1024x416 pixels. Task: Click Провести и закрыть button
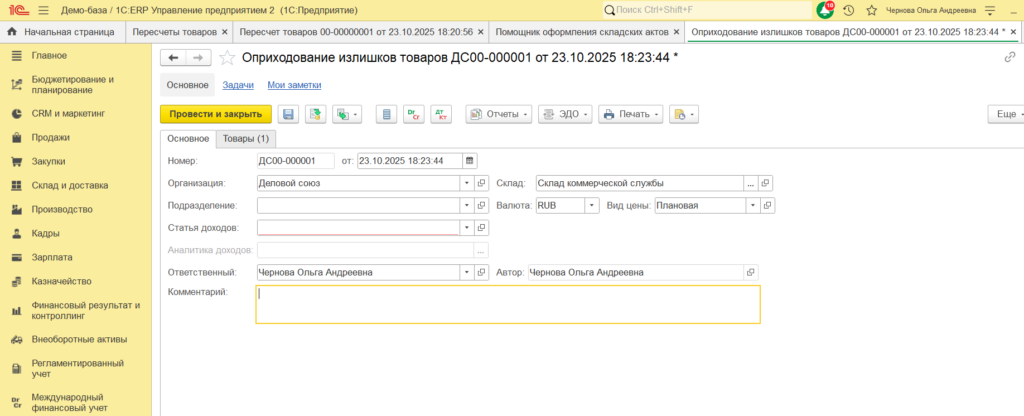216,114
